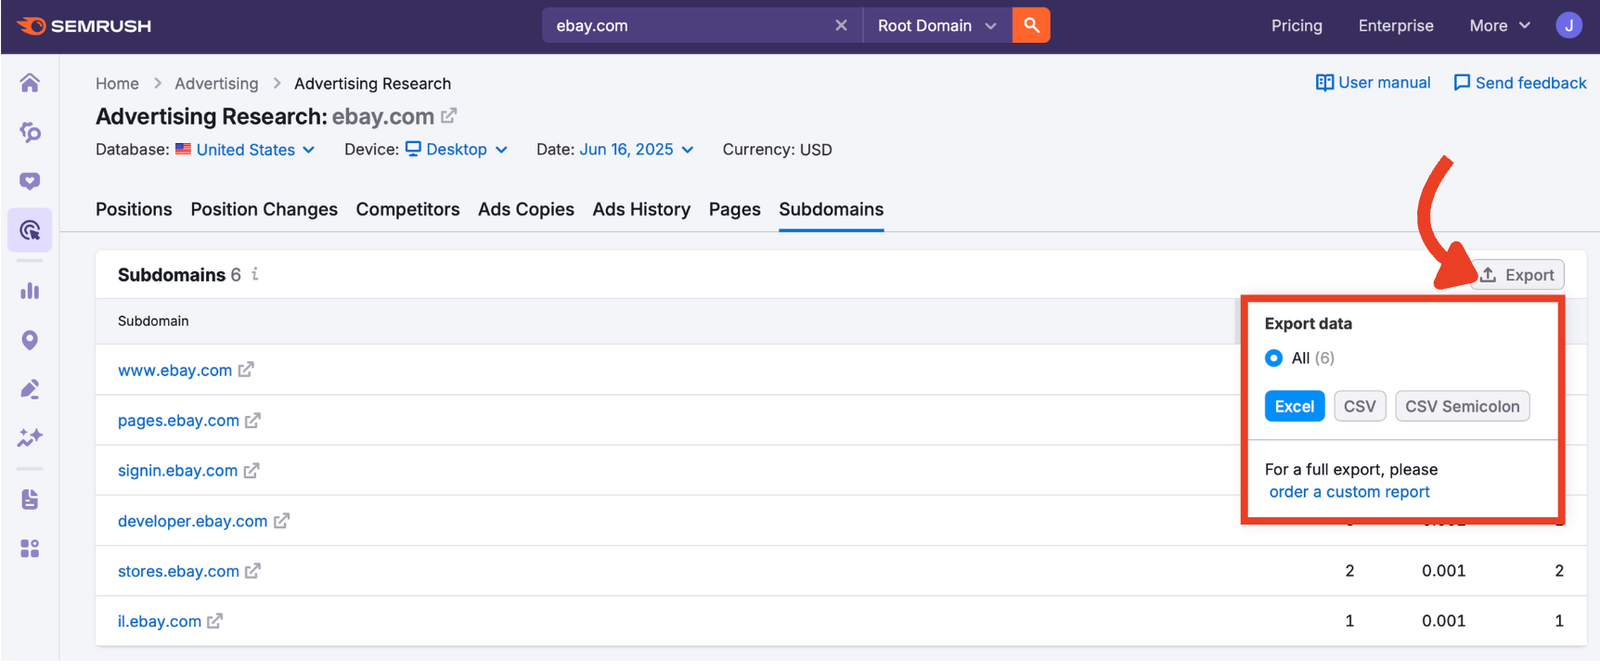Viewport: 1600px width, 665px height.
Task: Open the bar chart sidebar icon
Action: [x=30, y=291]
